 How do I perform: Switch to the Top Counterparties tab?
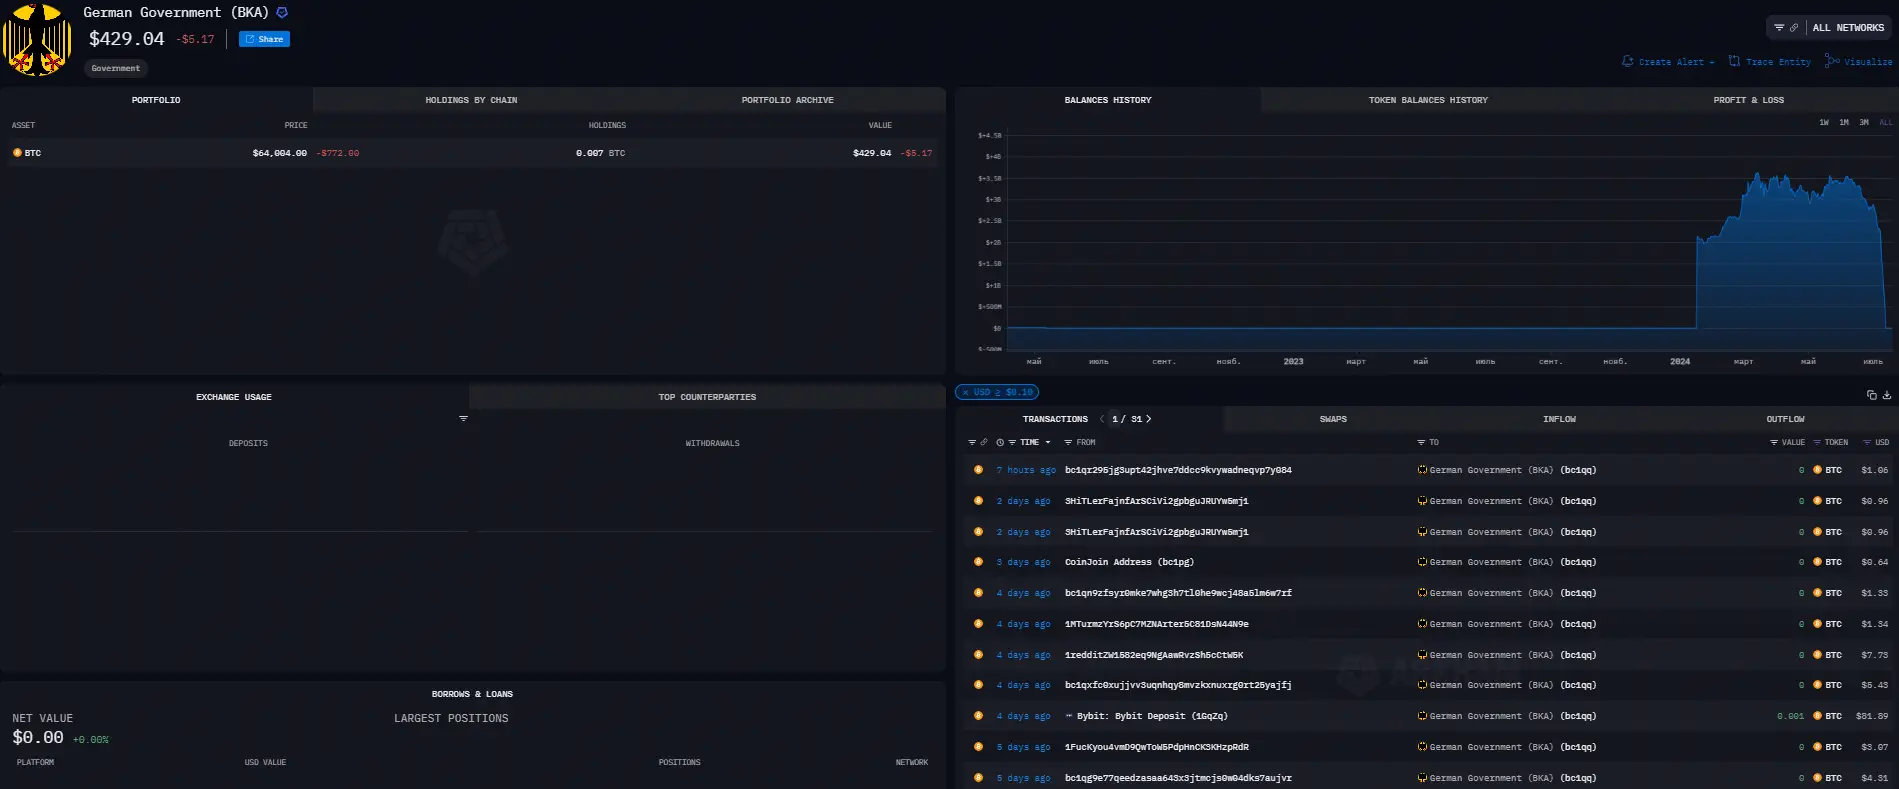coord(707,397)
